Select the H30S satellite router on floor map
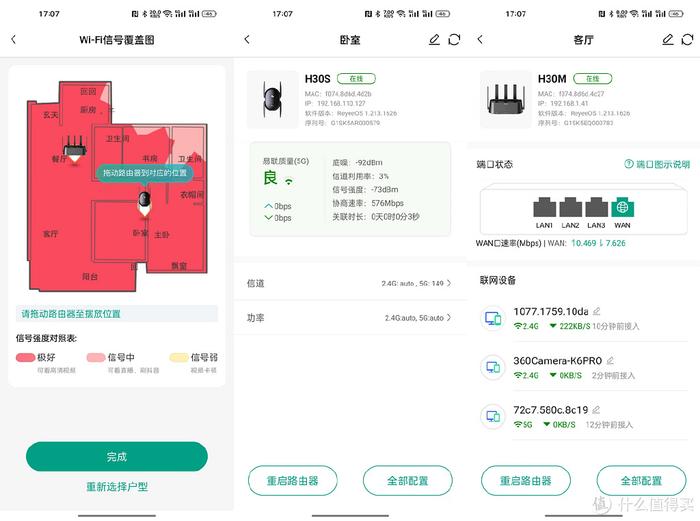700x521 pixels. pyautogui.click(x=144, y=204)
